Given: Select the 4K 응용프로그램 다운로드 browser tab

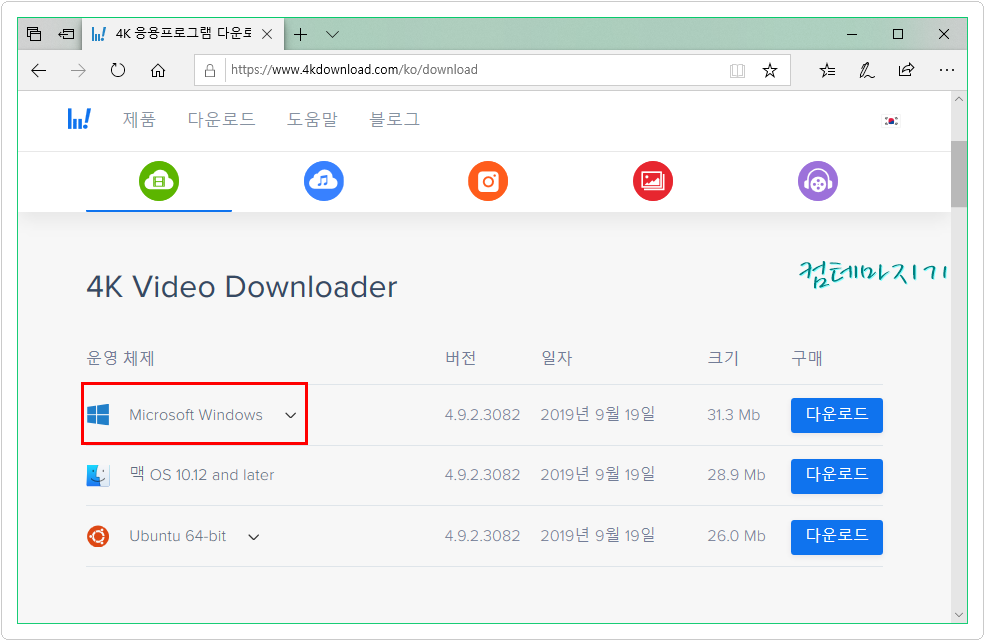Looking at the screenshot, I should coord(182,34).
